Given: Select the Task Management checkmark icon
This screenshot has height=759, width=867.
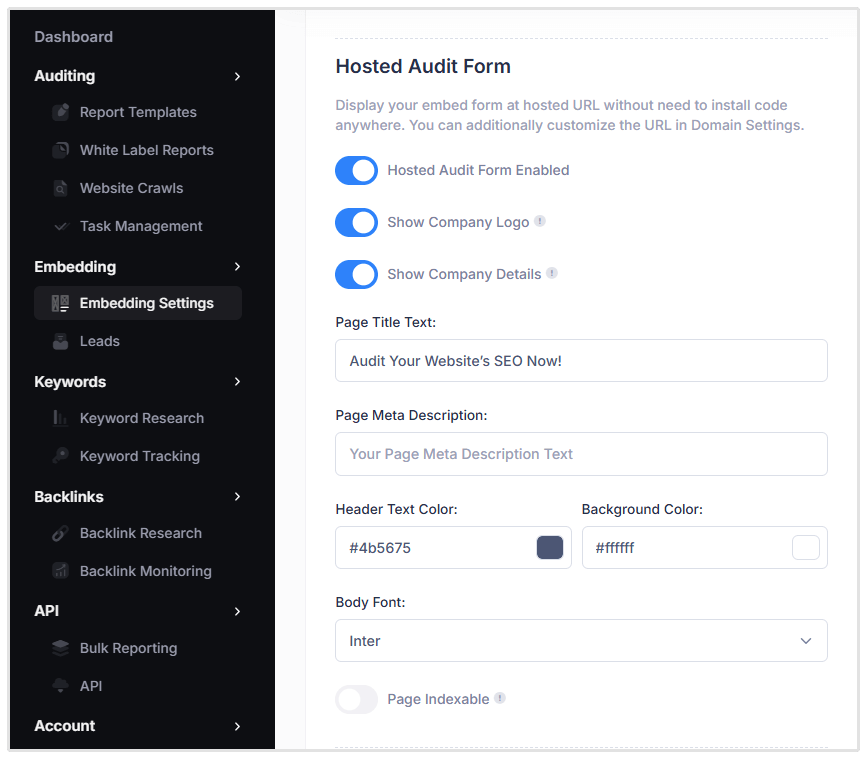Looking at the screenshot, I should (x=60, y=226).
